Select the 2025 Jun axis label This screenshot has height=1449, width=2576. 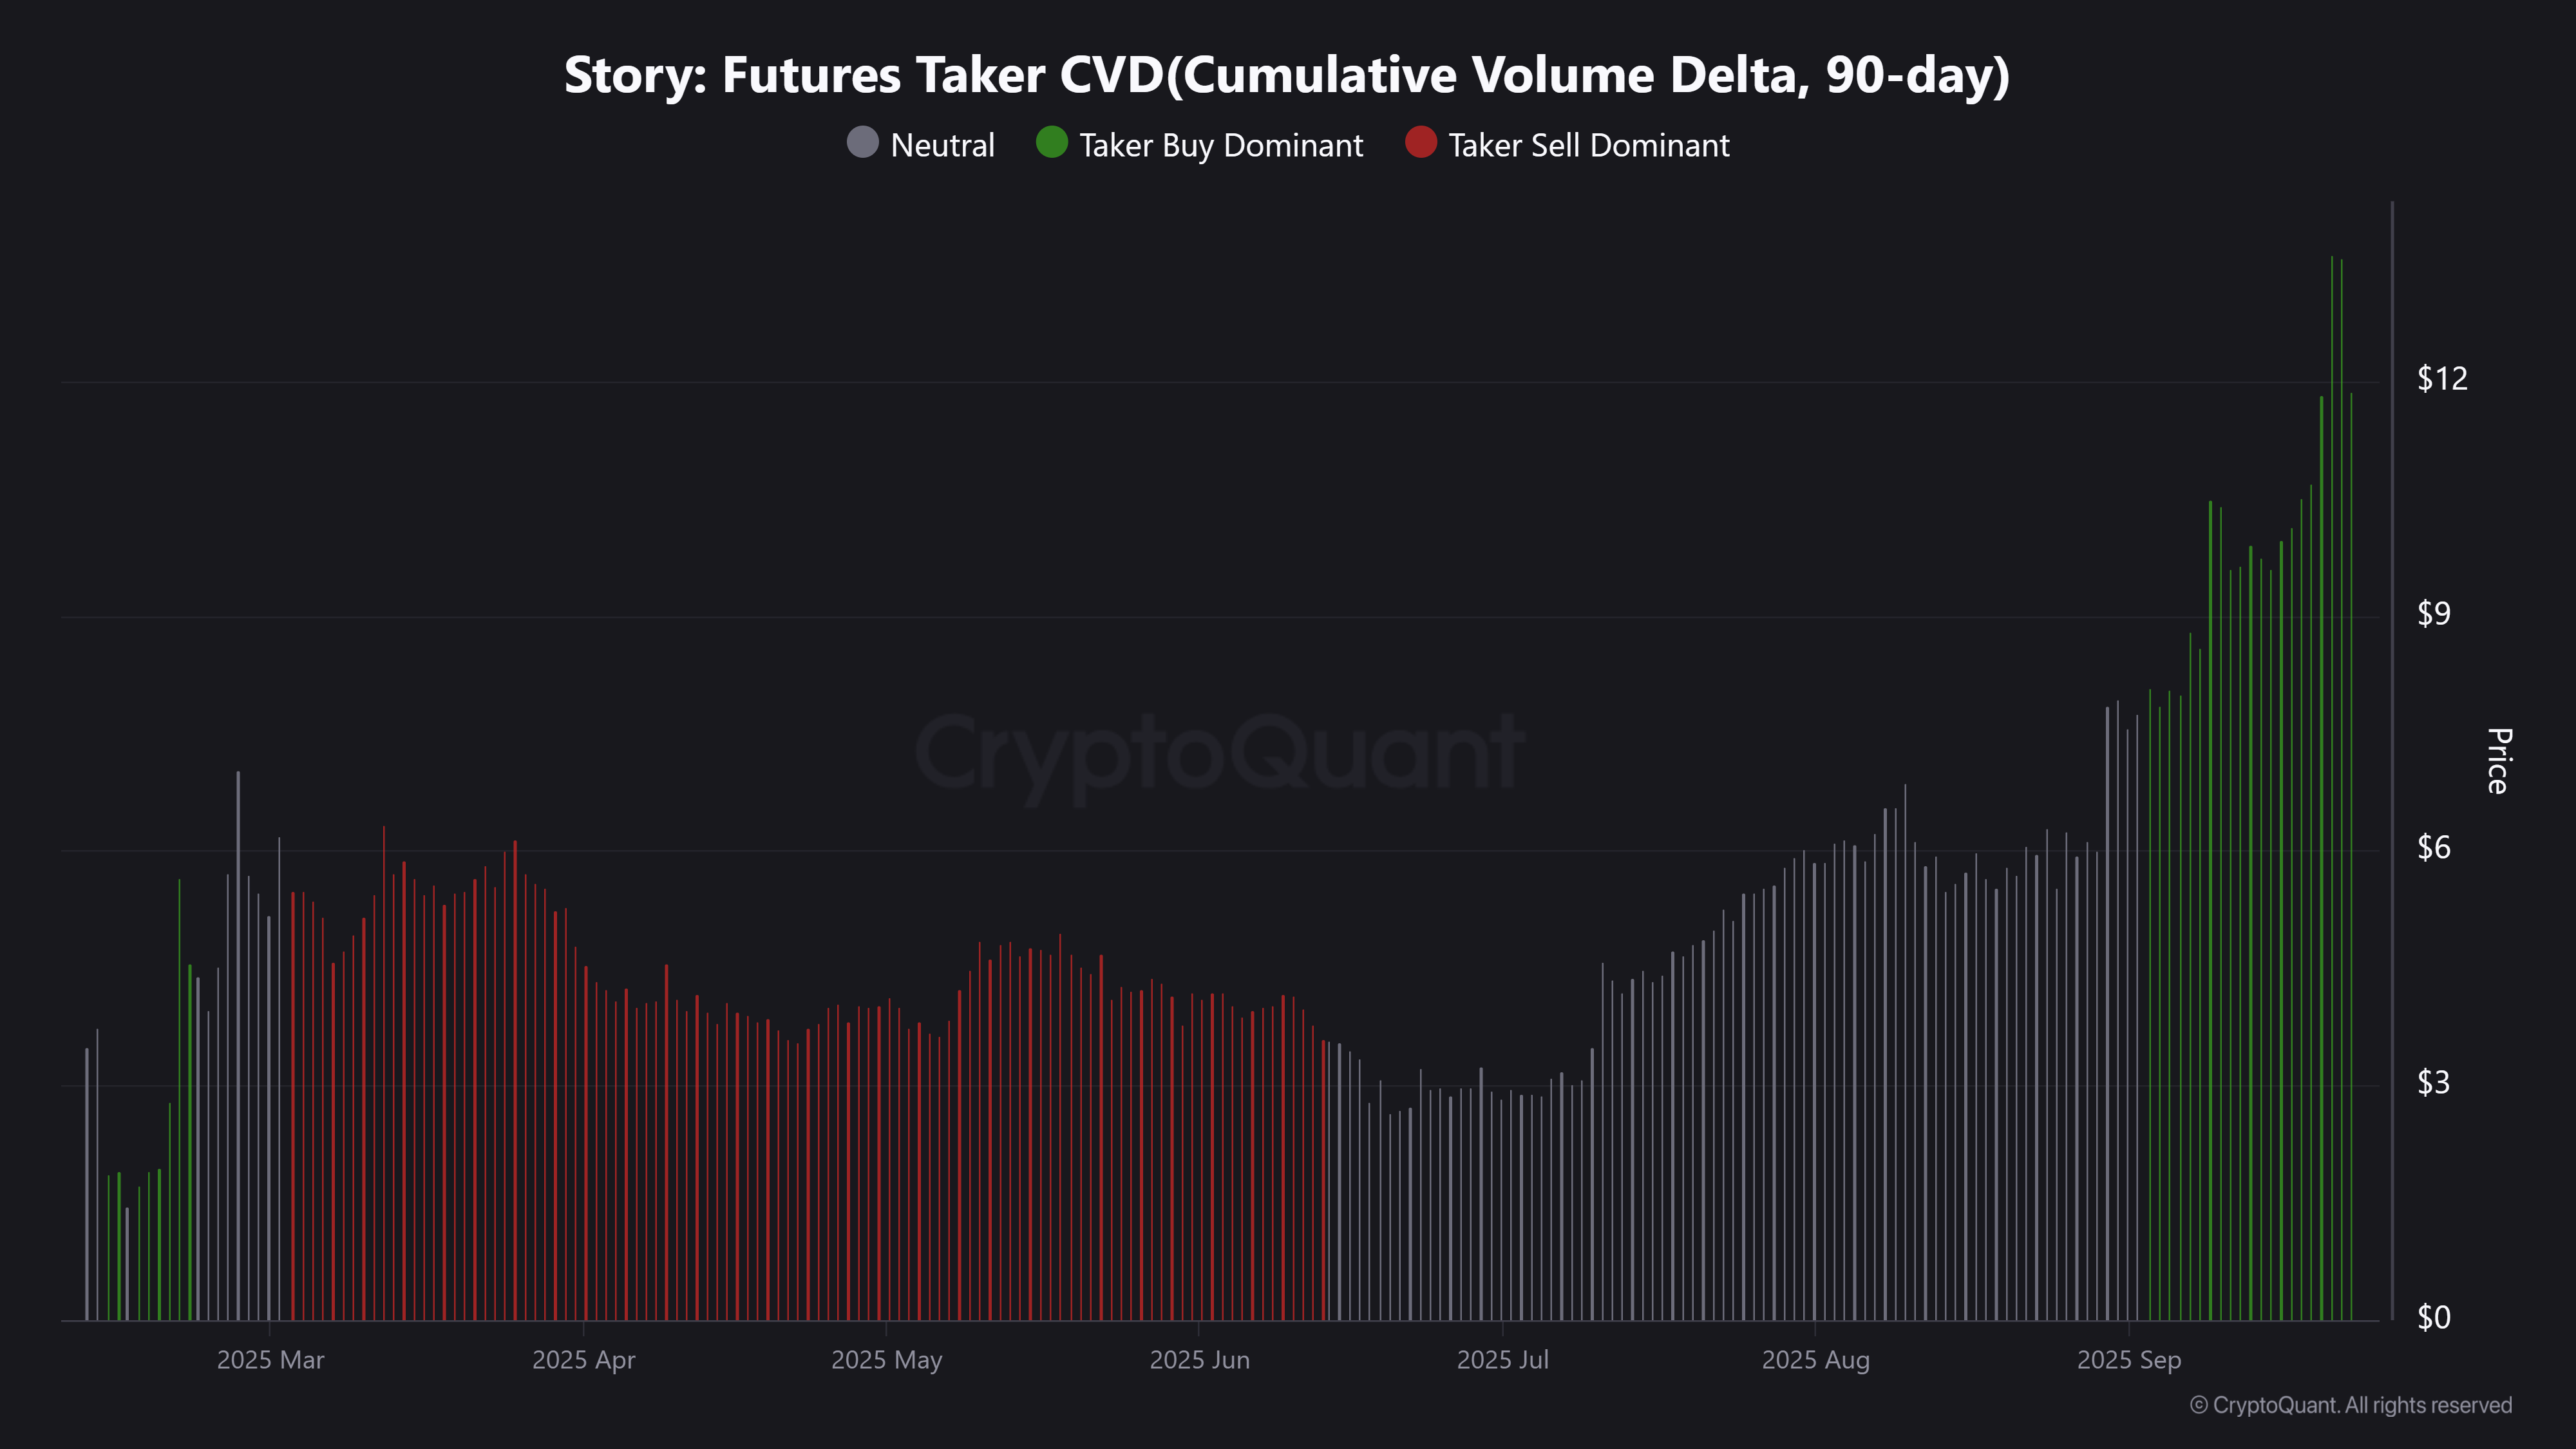tap(1199, 1360)
